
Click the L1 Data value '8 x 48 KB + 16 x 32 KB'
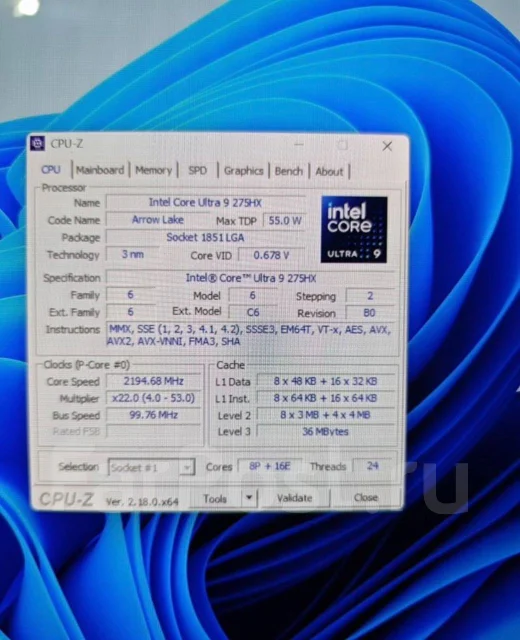326,381
